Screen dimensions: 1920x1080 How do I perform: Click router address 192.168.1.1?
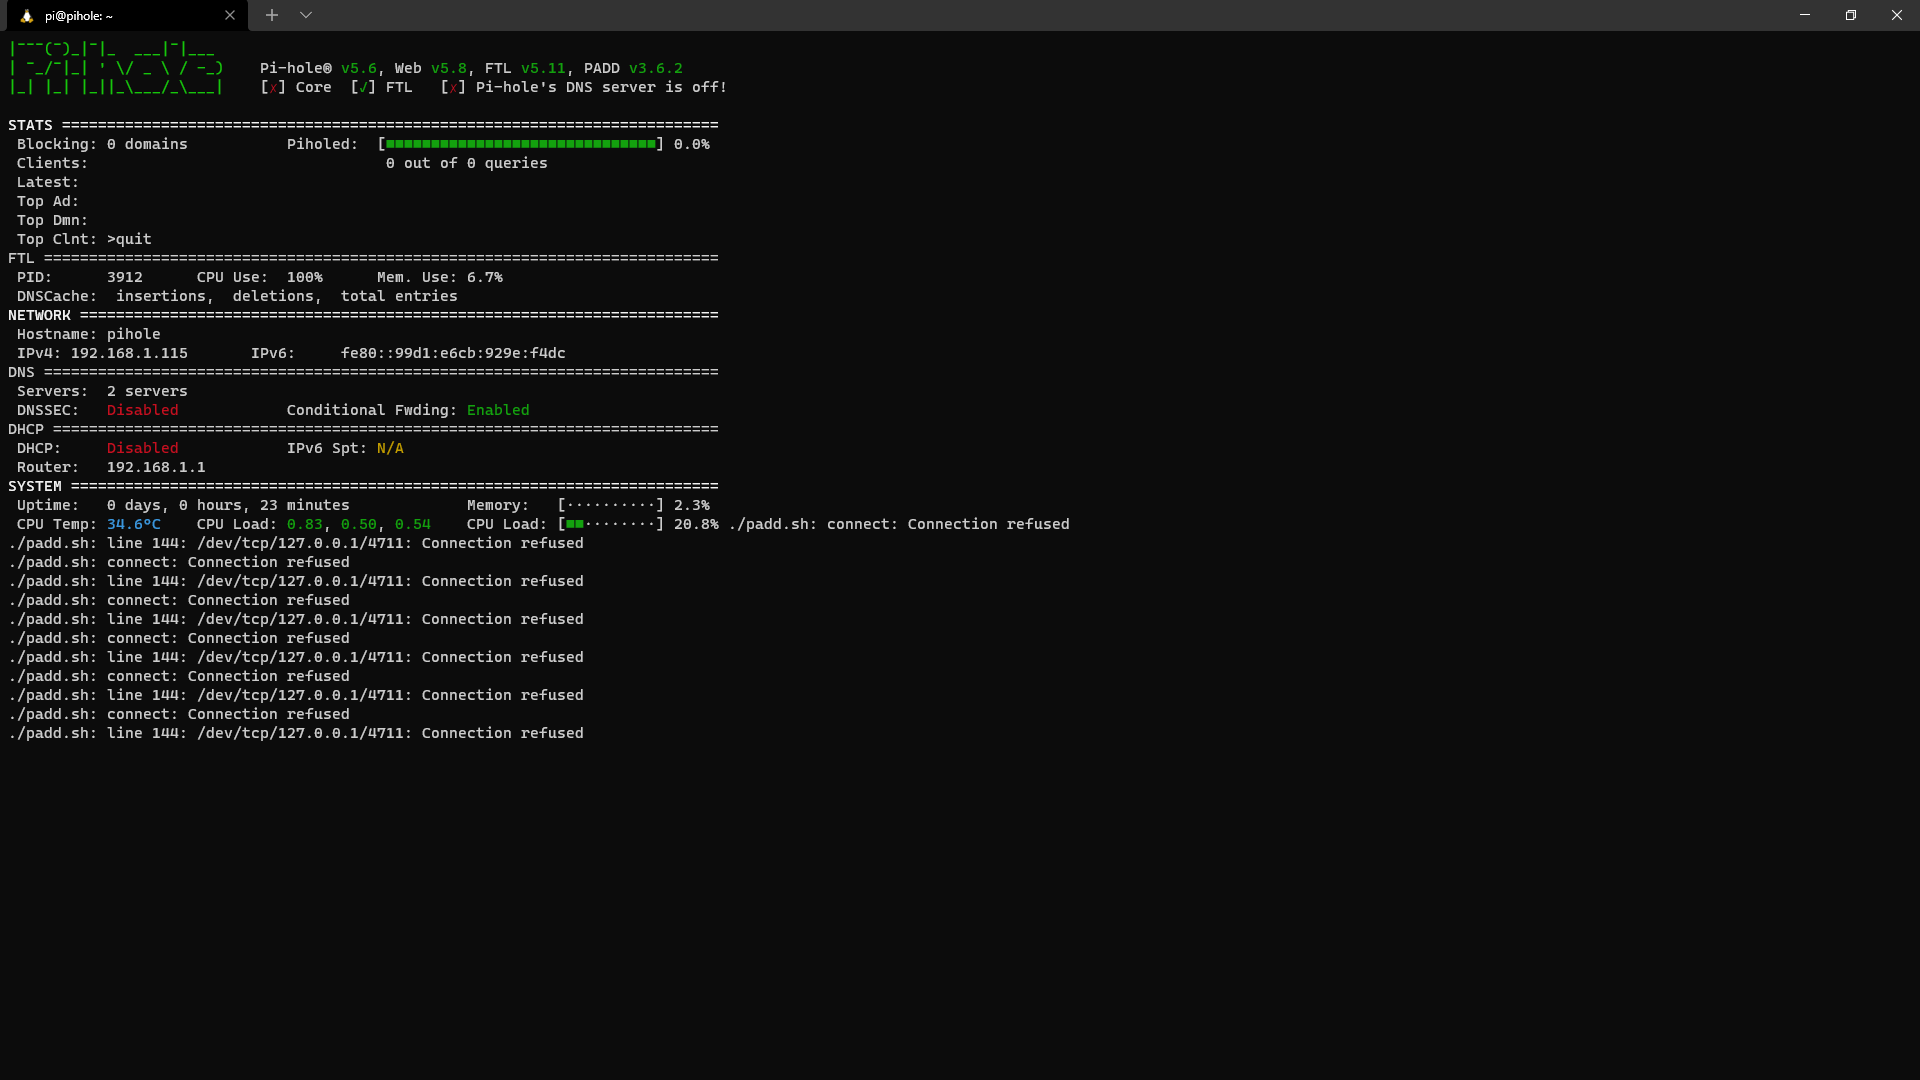156,468
